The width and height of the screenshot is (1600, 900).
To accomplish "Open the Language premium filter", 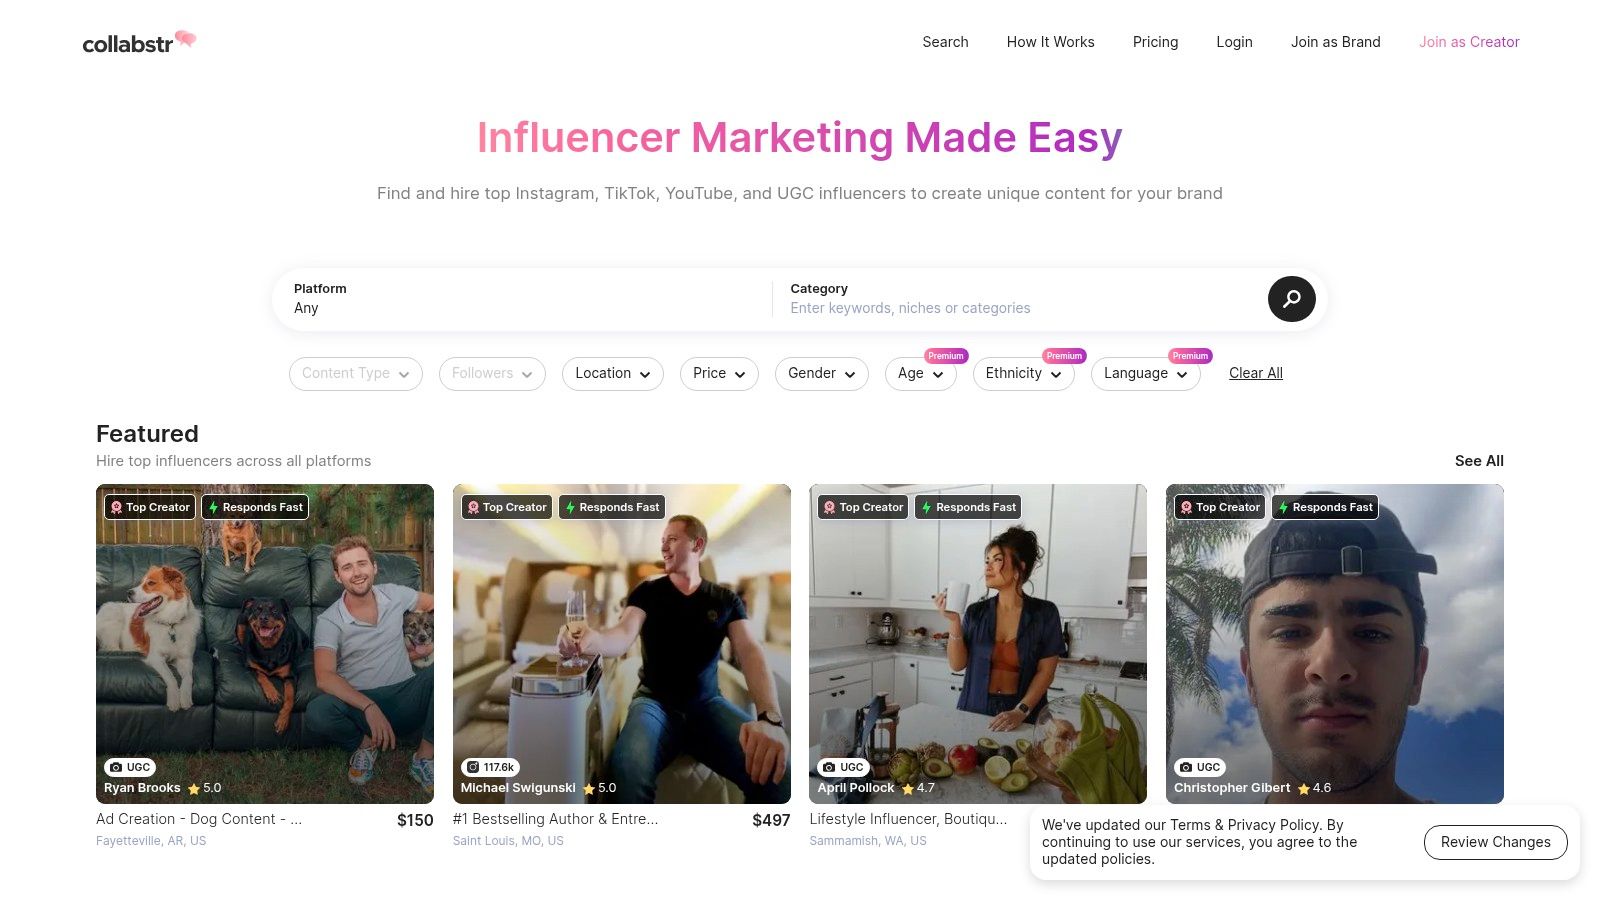I will [x=1146, y=373].
